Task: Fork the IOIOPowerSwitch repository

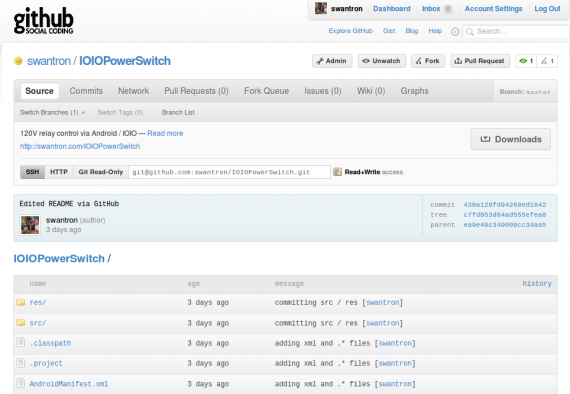Action: pyautogui.click(x=428, y=61)
